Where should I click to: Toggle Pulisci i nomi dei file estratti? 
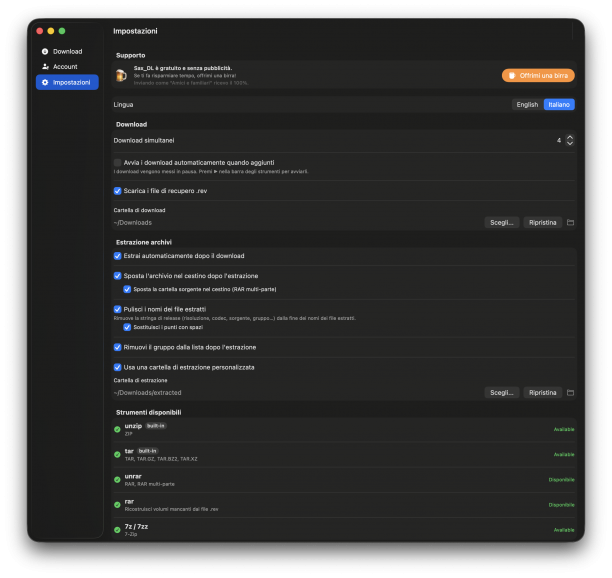pyautogui.click(x=117, y=309)
